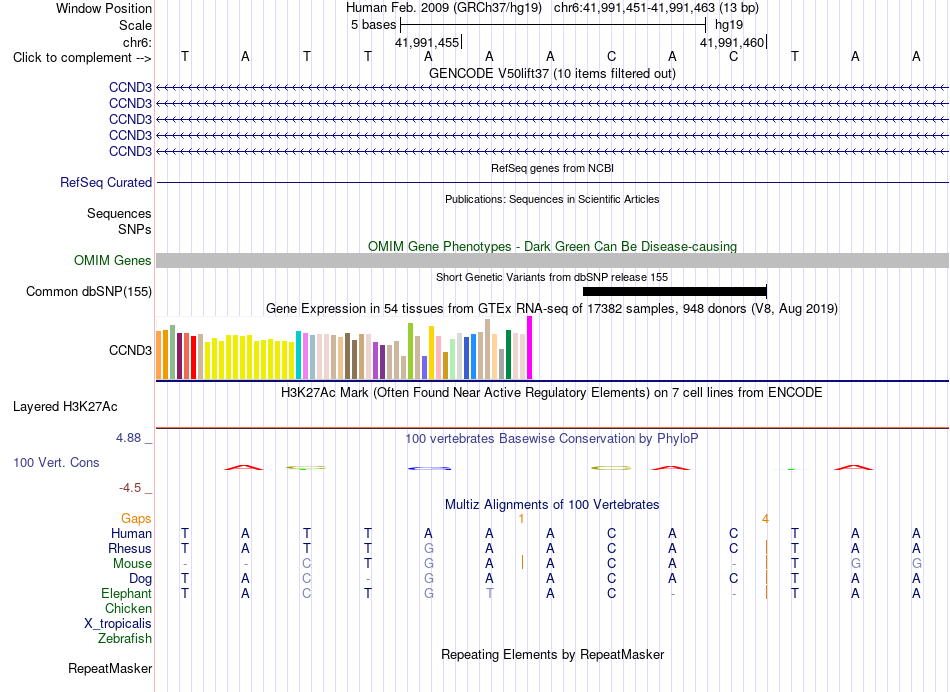Click the 'Click to complement -->' label
Viewport: 950px width, 692px height.
[82, 58]
